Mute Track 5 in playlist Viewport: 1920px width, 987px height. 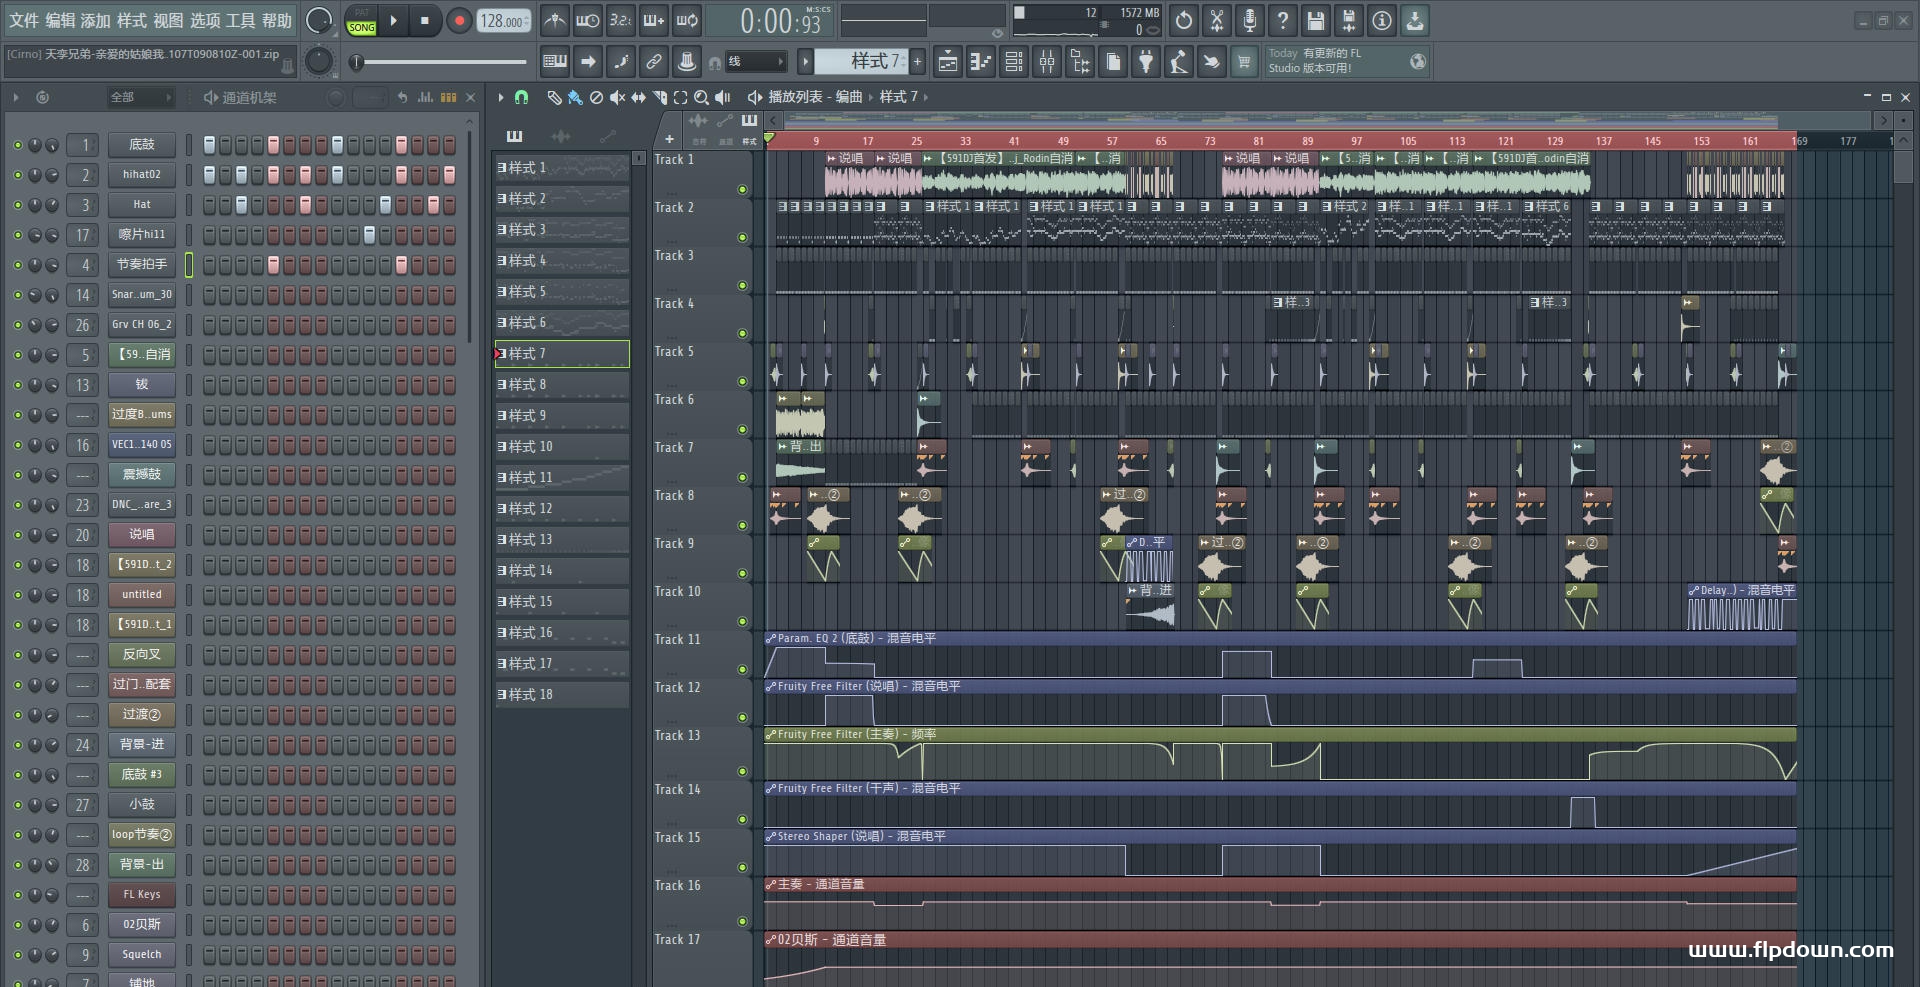(x=742, y=381)
